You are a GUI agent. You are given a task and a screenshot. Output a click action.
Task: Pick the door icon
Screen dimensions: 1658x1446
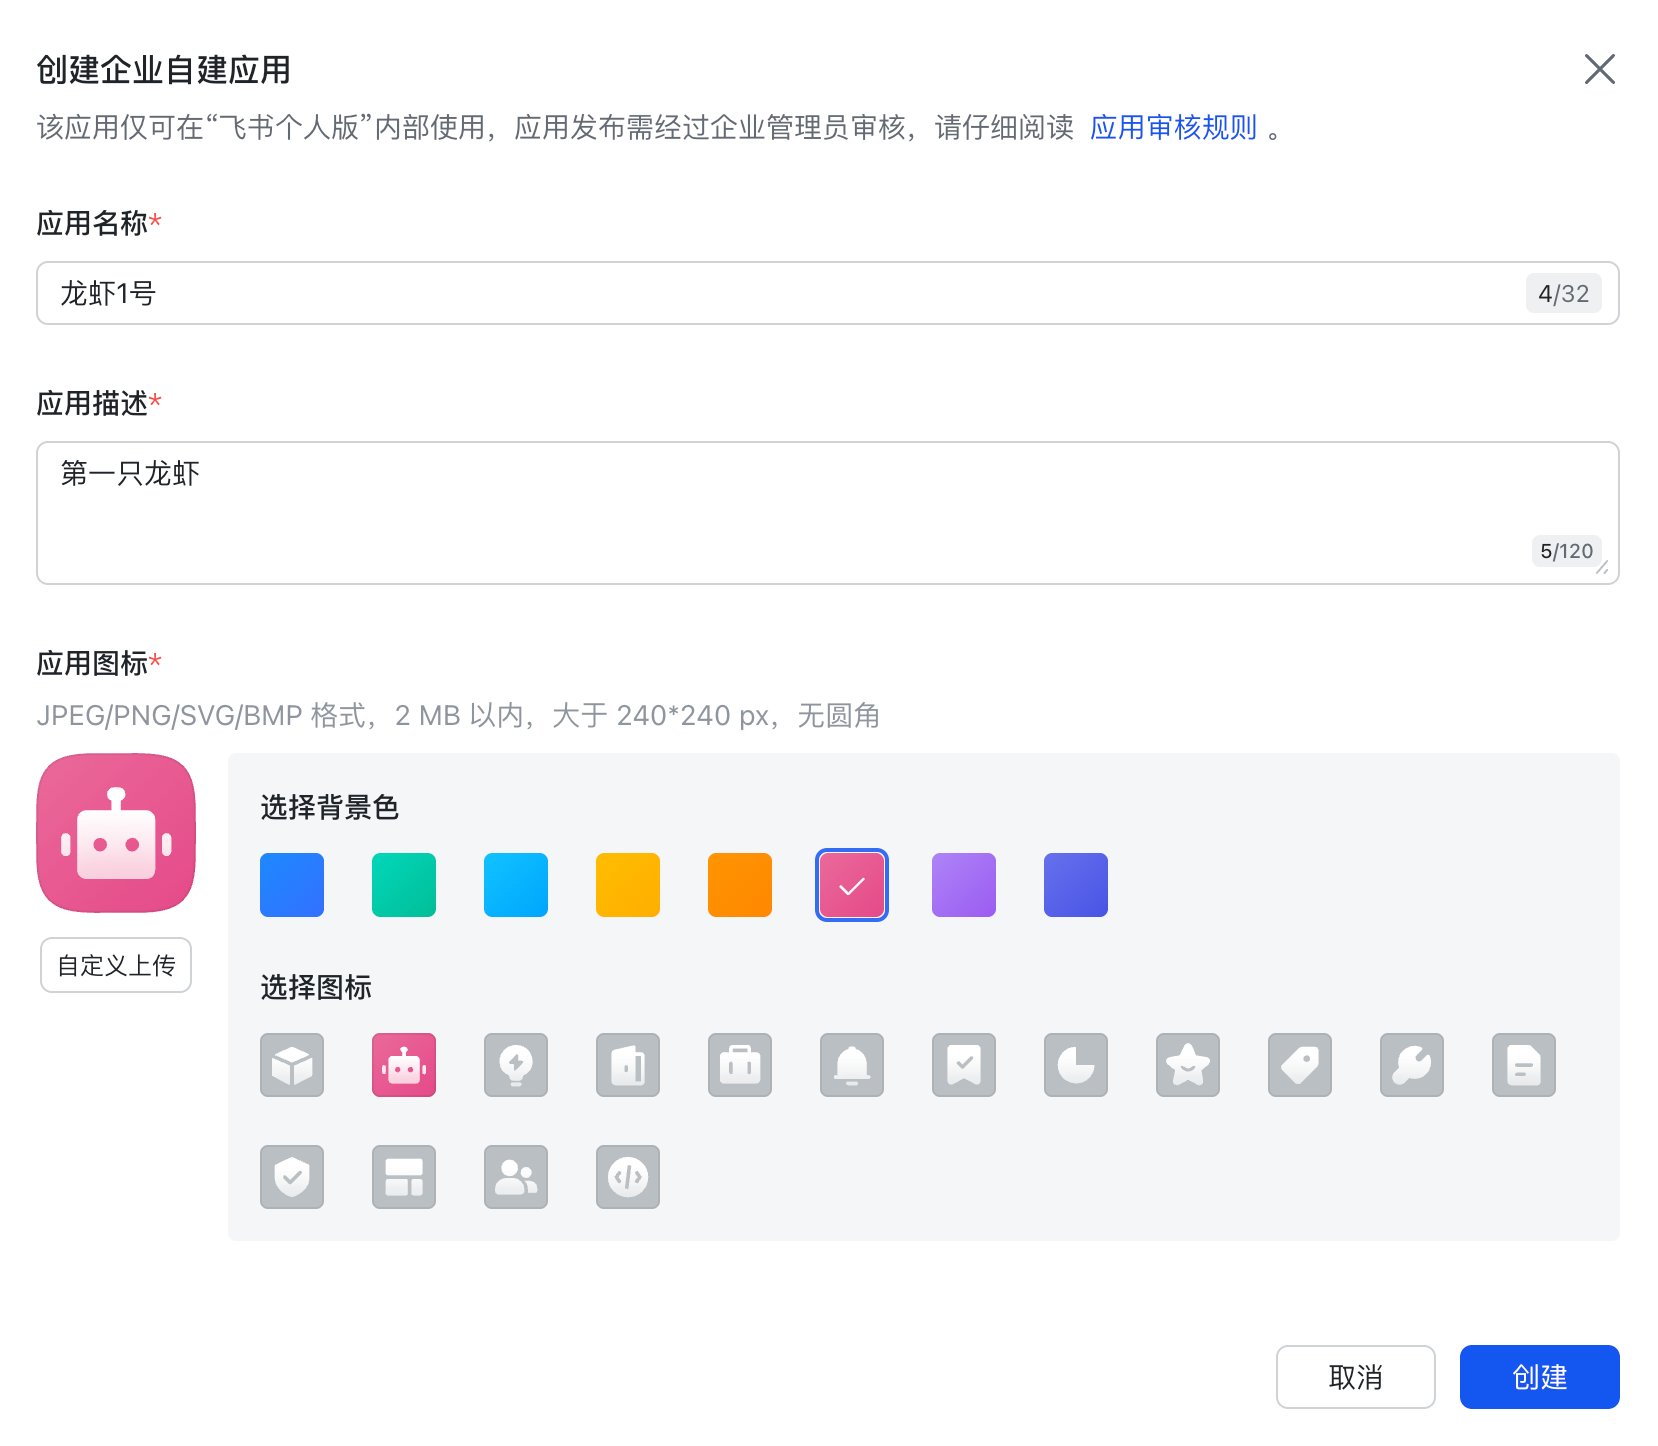[628, 1065]
